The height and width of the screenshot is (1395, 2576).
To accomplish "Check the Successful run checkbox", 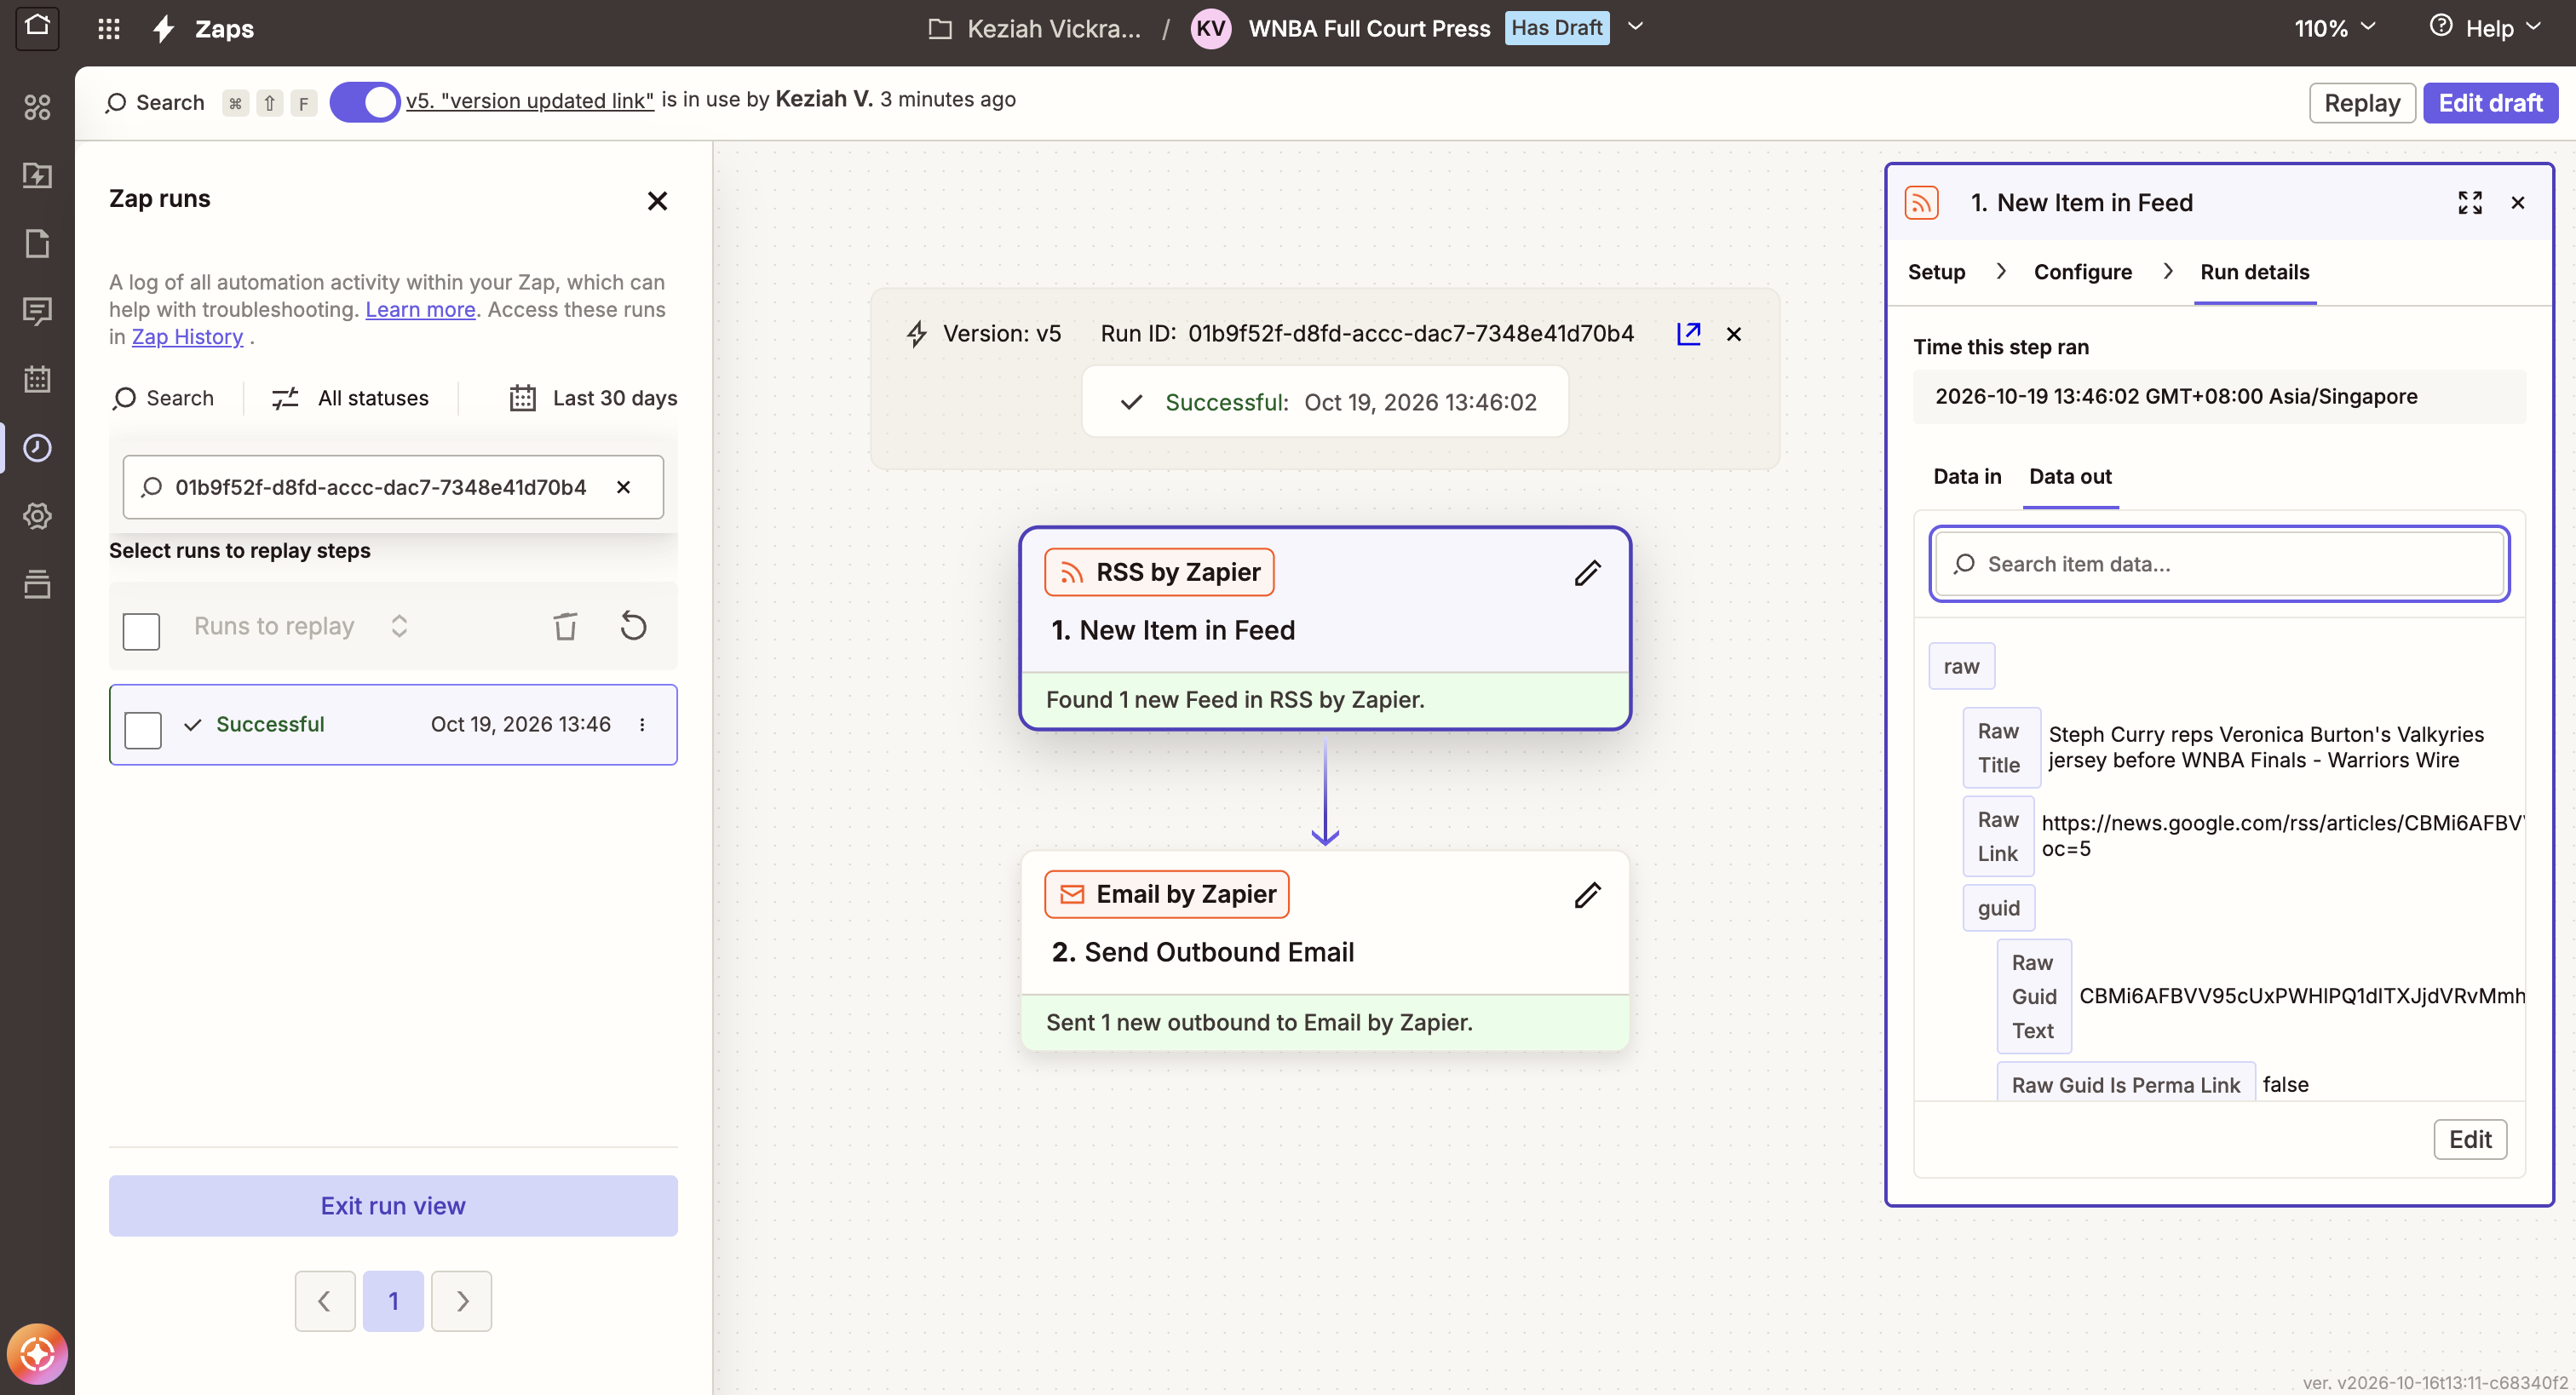I will tap(143, 729).
